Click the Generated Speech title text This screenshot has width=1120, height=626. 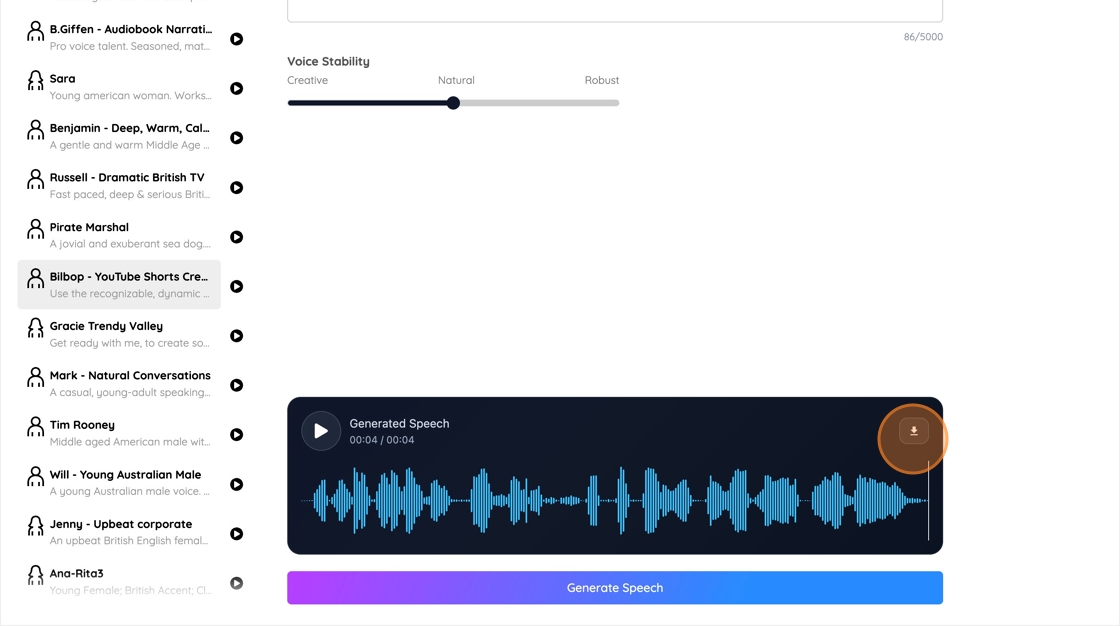click(399, 424)
